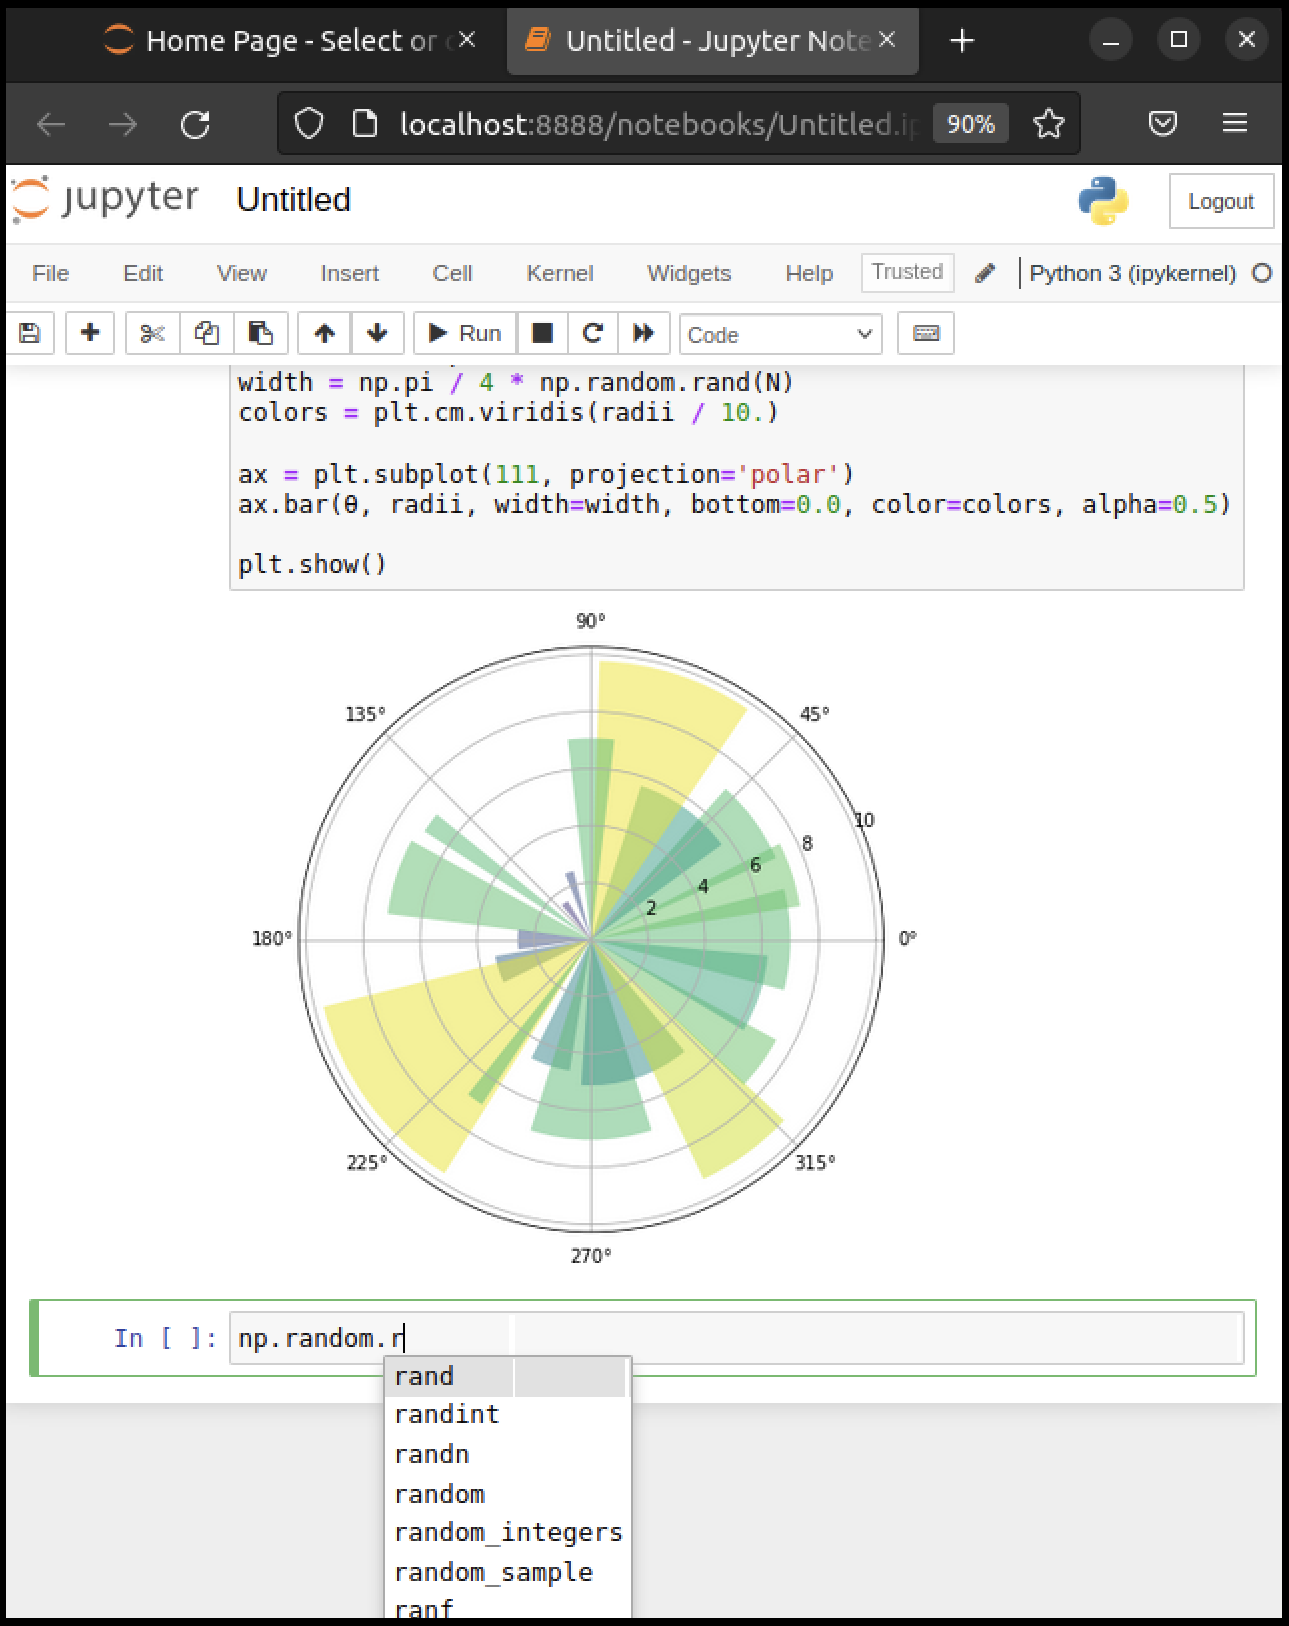Screen dimensions: 1289x1626
Task: Move selected cell down arrow
Action: pos(377,333)
